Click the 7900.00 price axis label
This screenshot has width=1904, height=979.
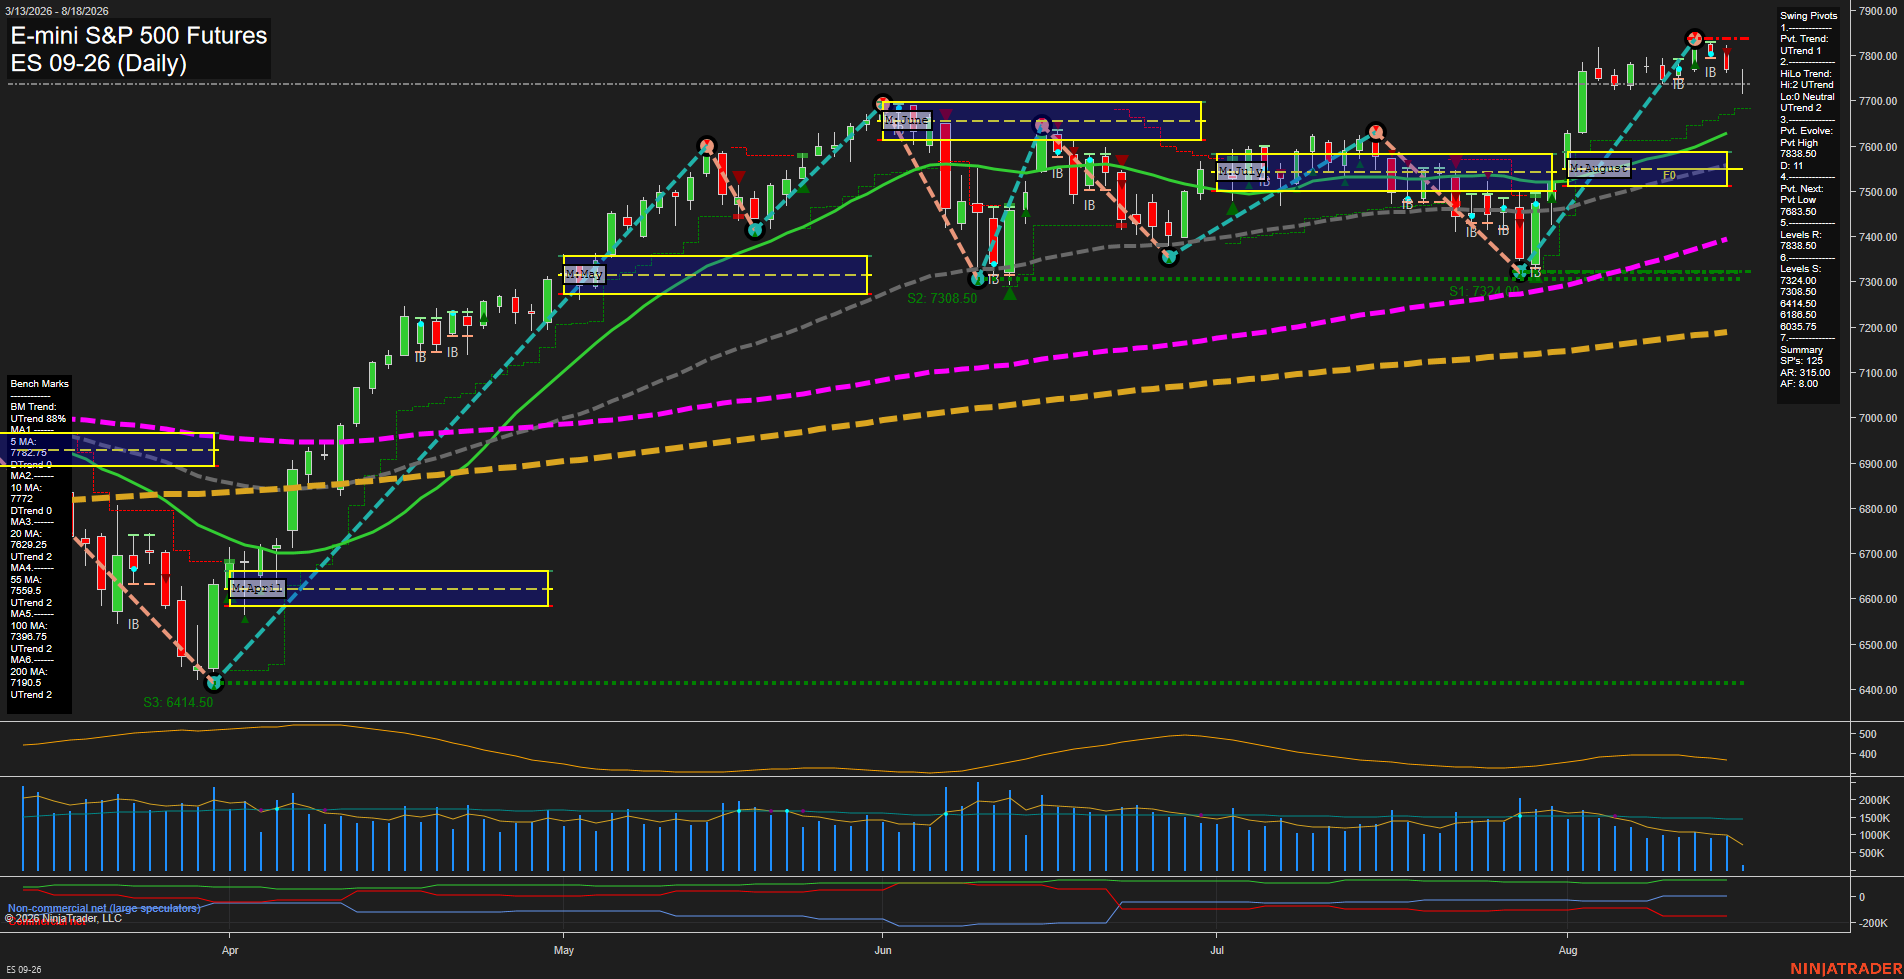(x=1877, y=12)
